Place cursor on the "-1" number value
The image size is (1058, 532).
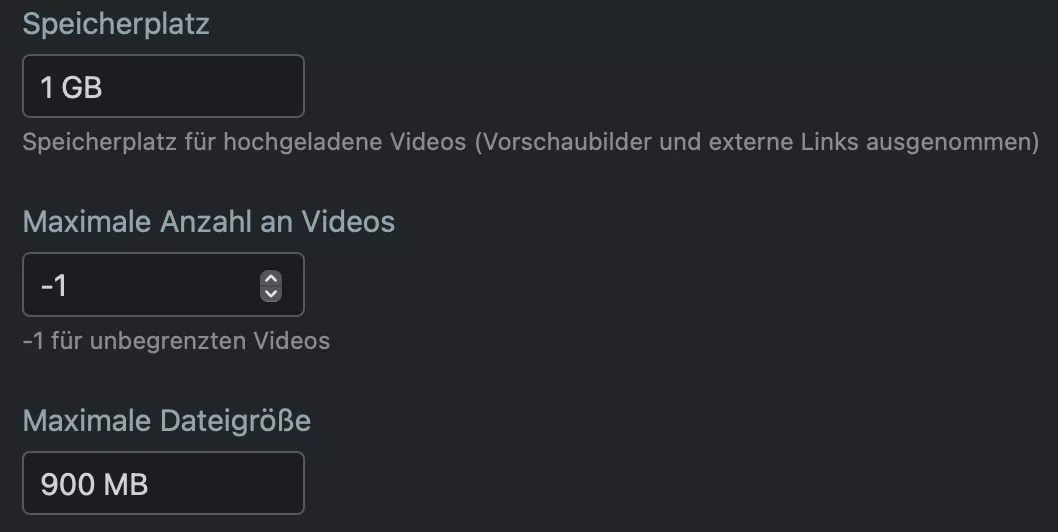pos(54,286)
